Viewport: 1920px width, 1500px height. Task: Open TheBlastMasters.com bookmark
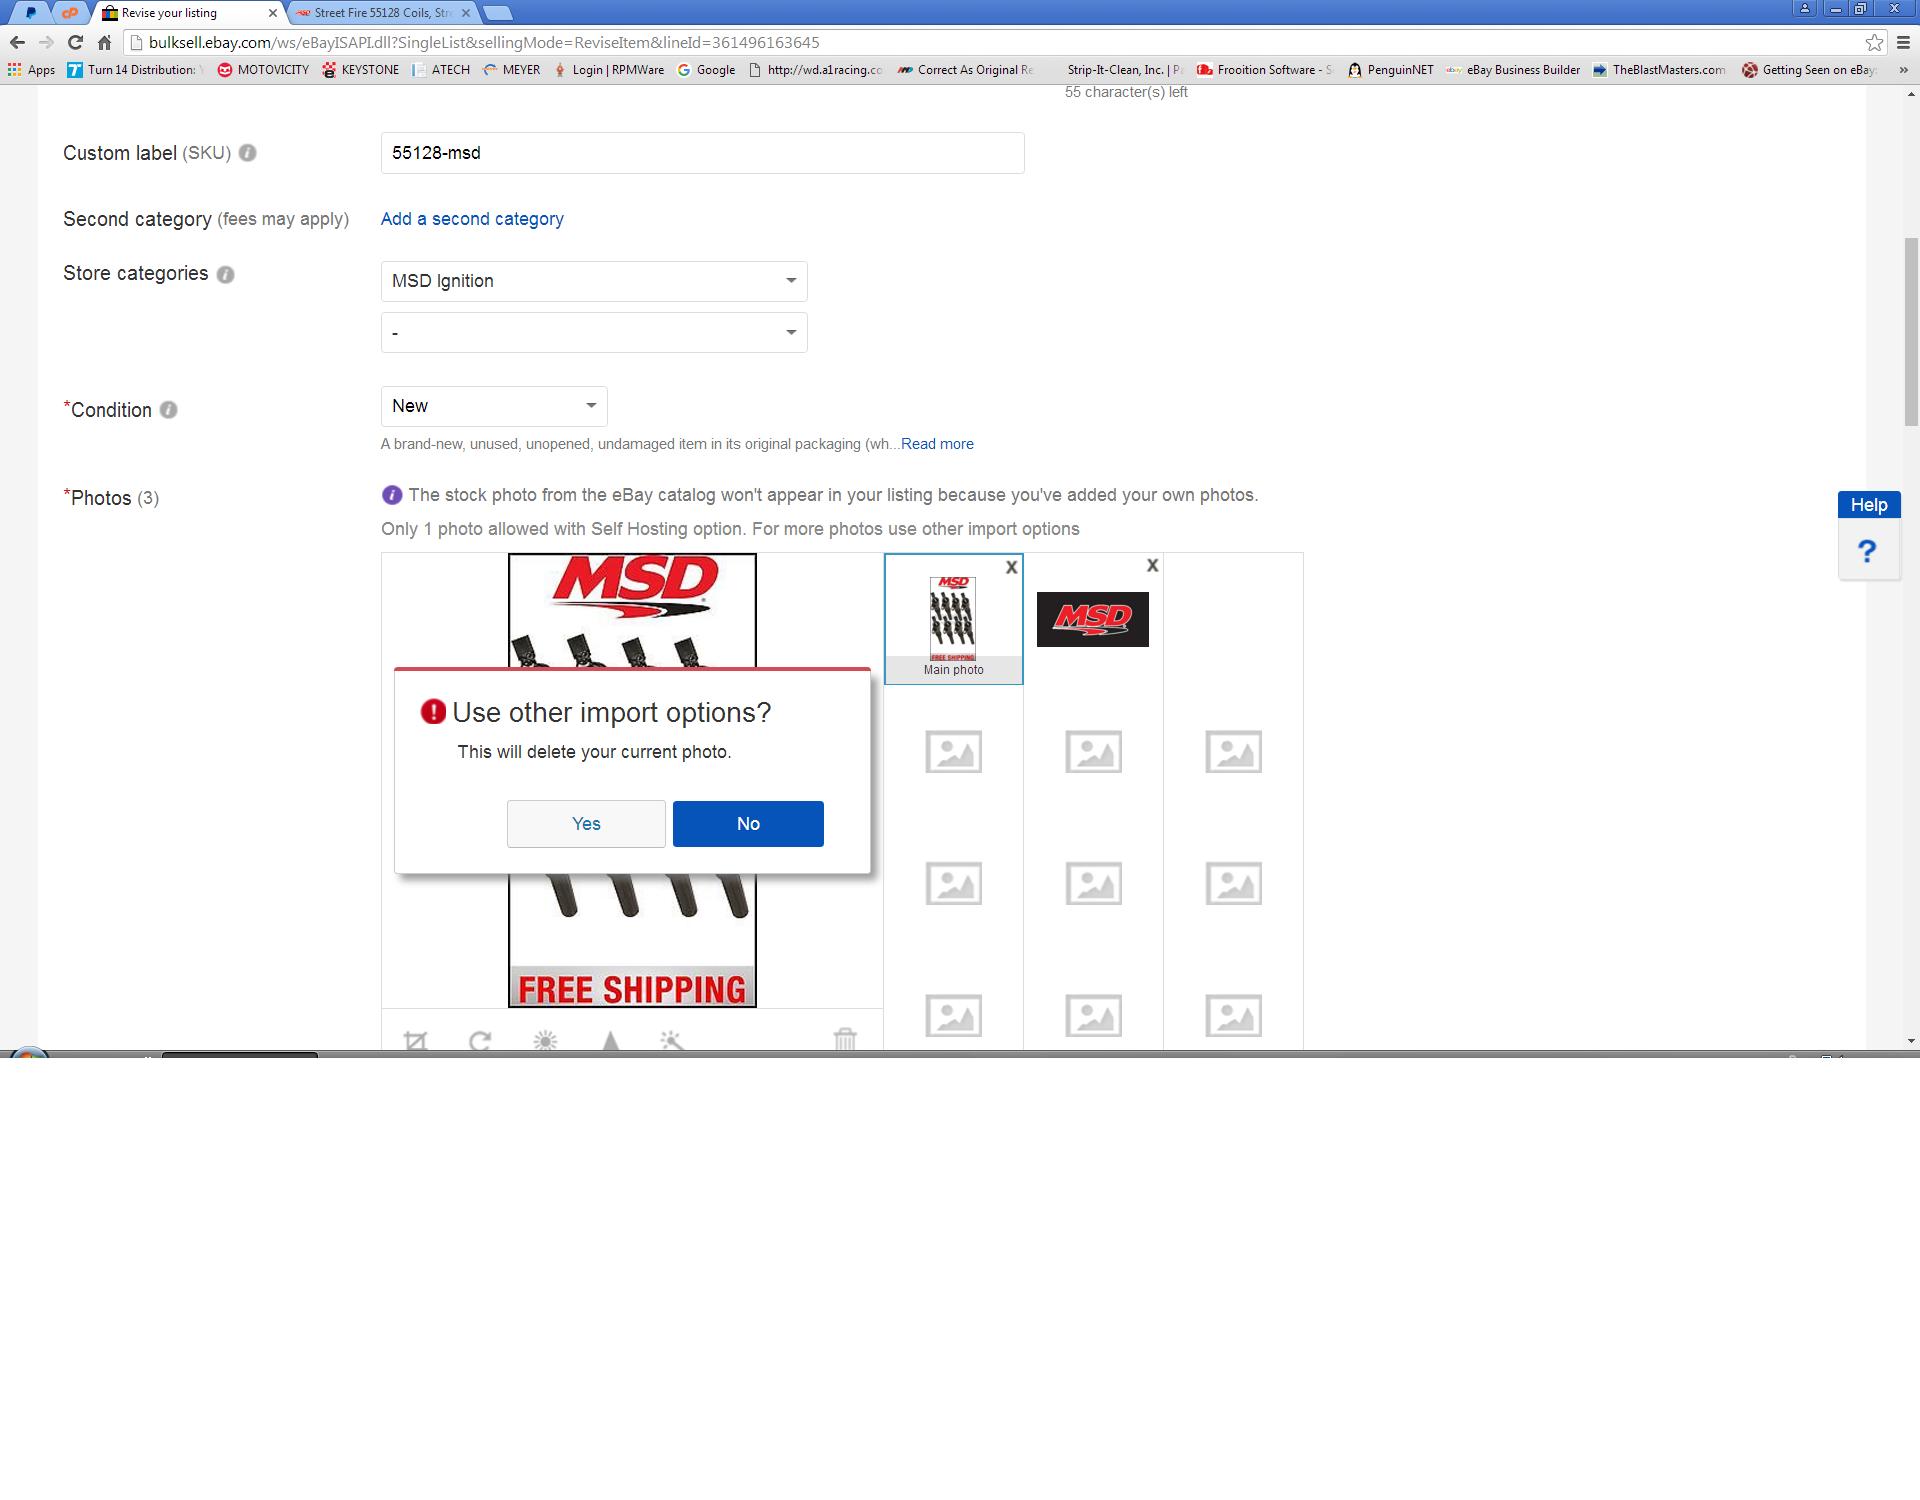[1659, 70]
